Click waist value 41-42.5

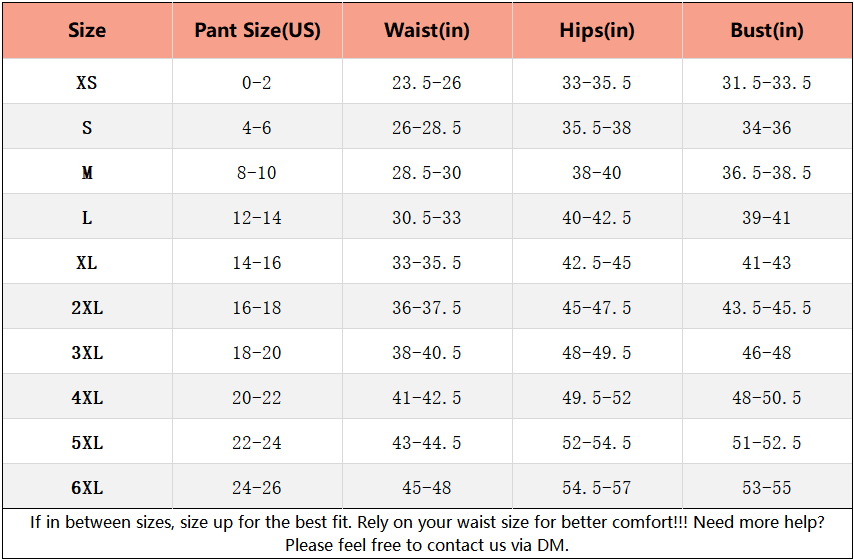(427, 398)
